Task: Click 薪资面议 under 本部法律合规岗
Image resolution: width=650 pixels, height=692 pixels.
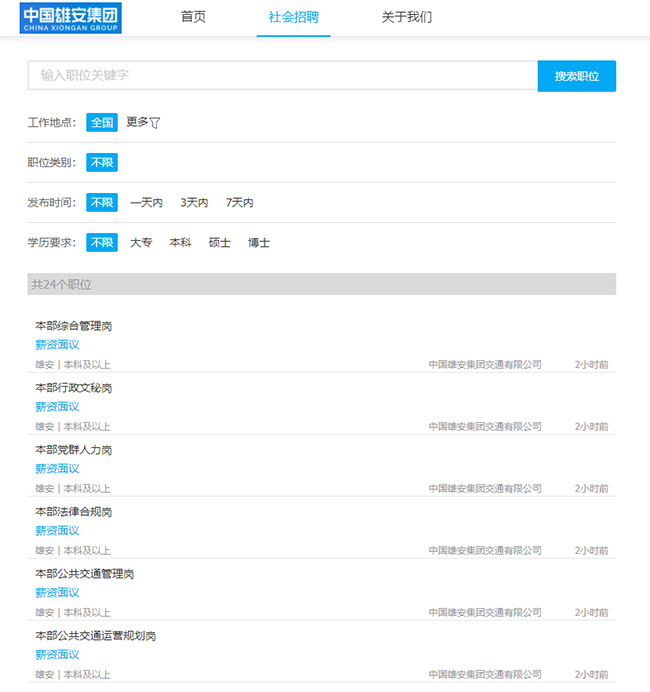Action: click(57, 530)
